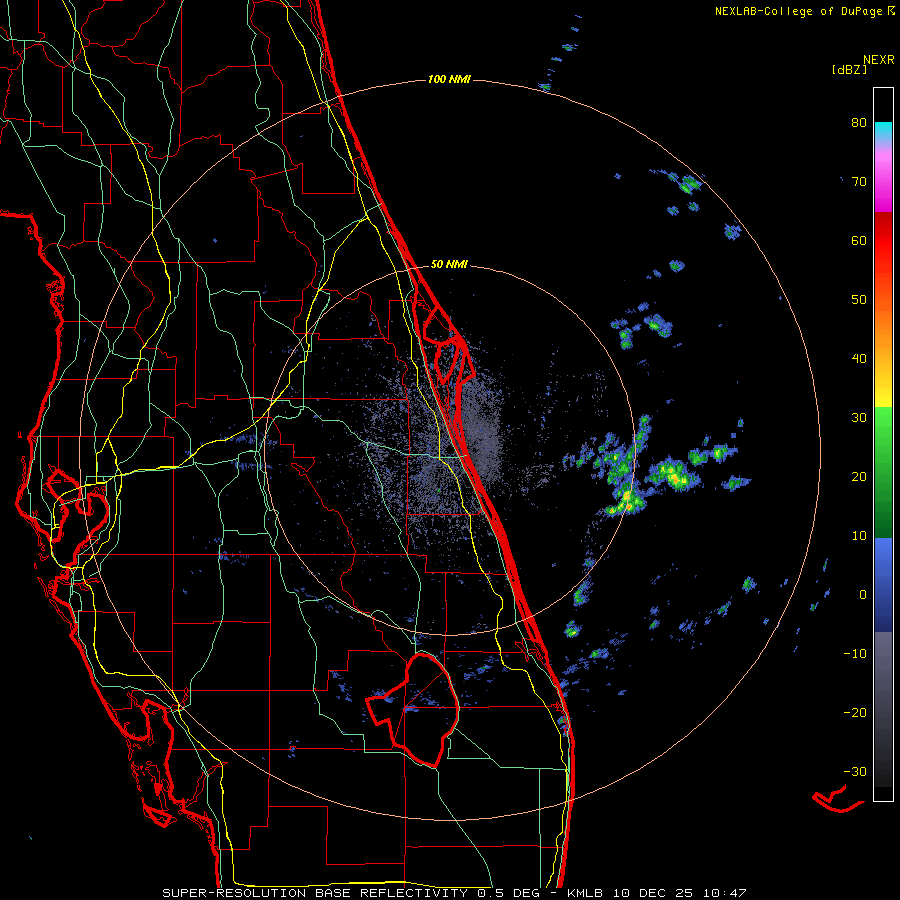The height and width of the screenshot is (900, 900).
Task: Click the 50 NMI range ring label
Action: (449, 265)
